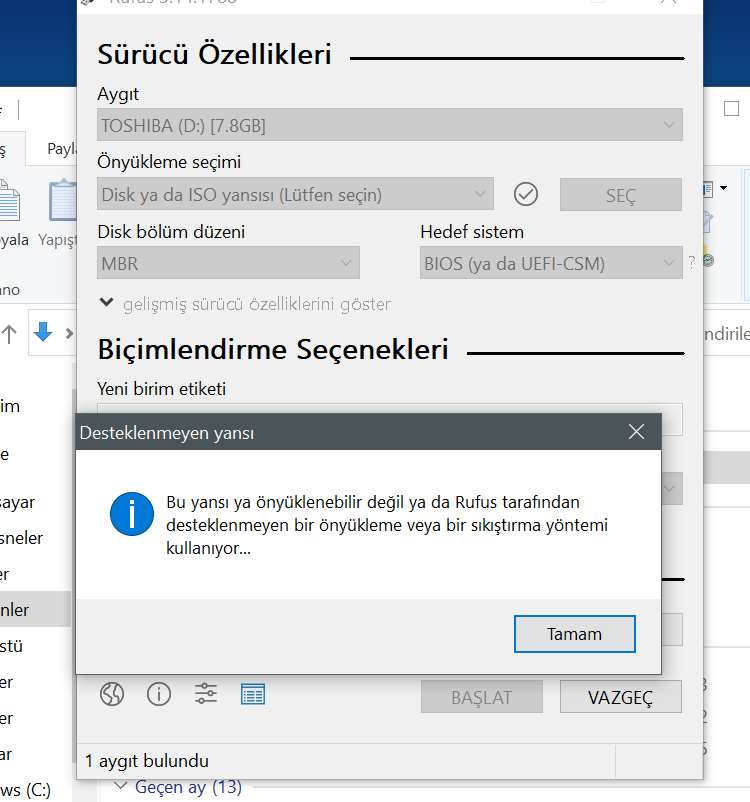
Task: Open the Aygıt TOSHIBA device dropdown
Action: (x=390, y=125)
